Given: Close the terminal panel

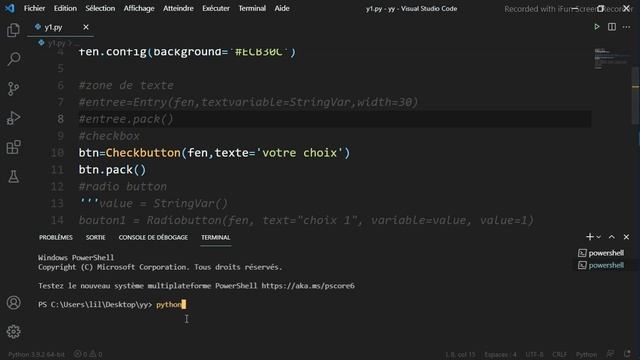Looking at the screenshot, I should coord(626,237).
